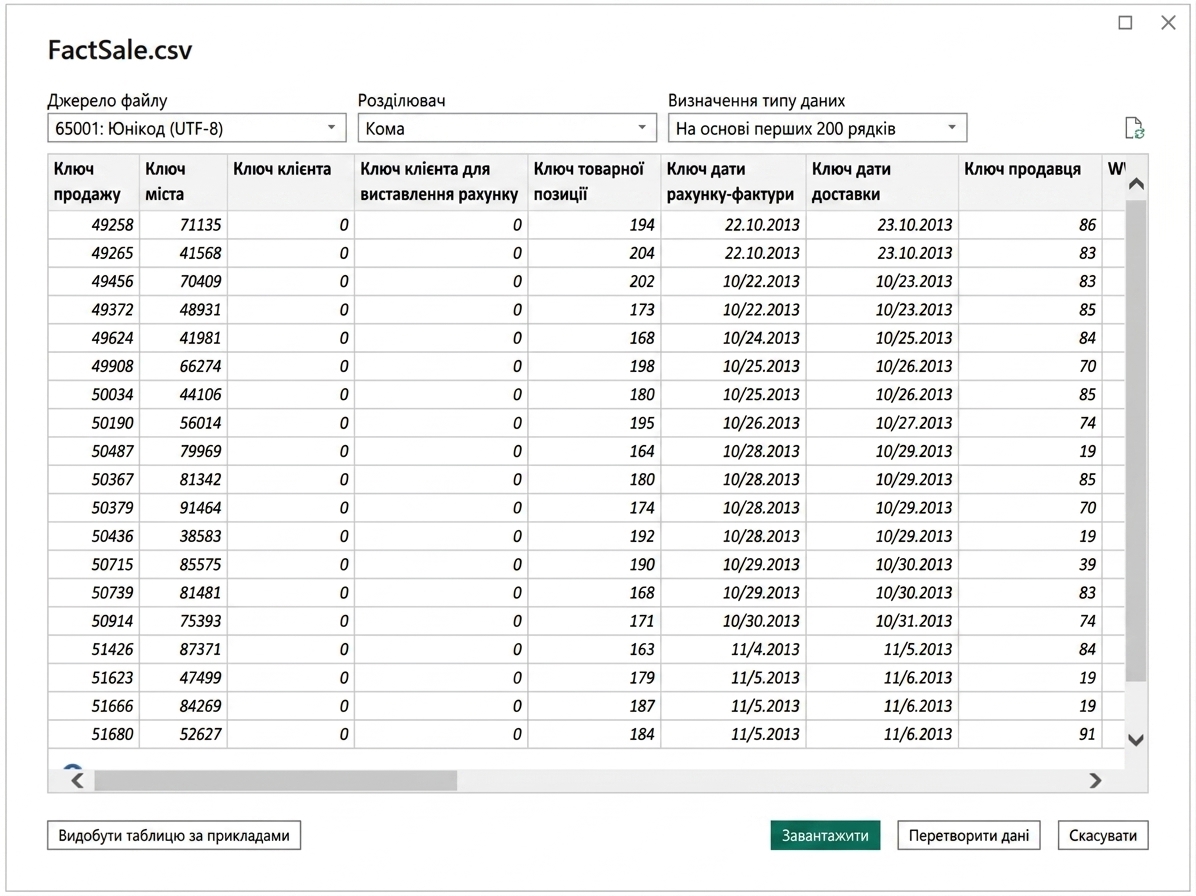
Task: Click the Скасувати button
Action: coord(1103,835)
